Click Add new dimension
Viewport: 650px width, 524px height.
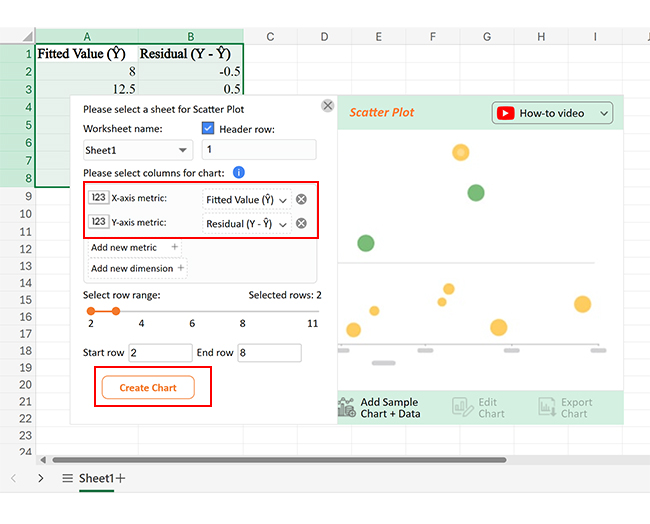point(138,268)
